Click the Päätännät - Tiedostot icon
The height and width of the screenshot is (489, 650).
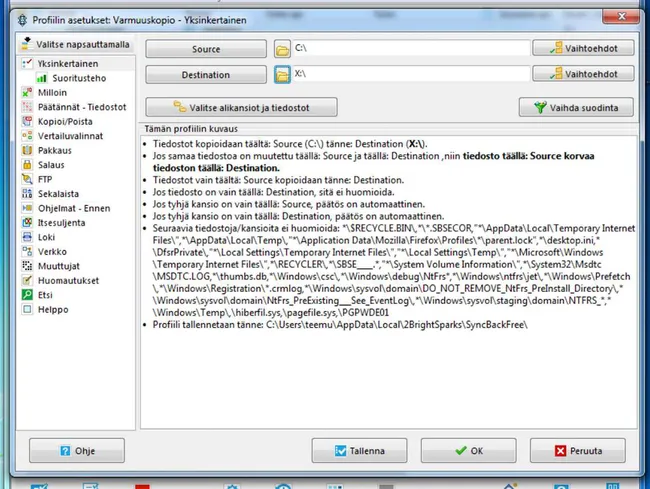click(27, 107)
